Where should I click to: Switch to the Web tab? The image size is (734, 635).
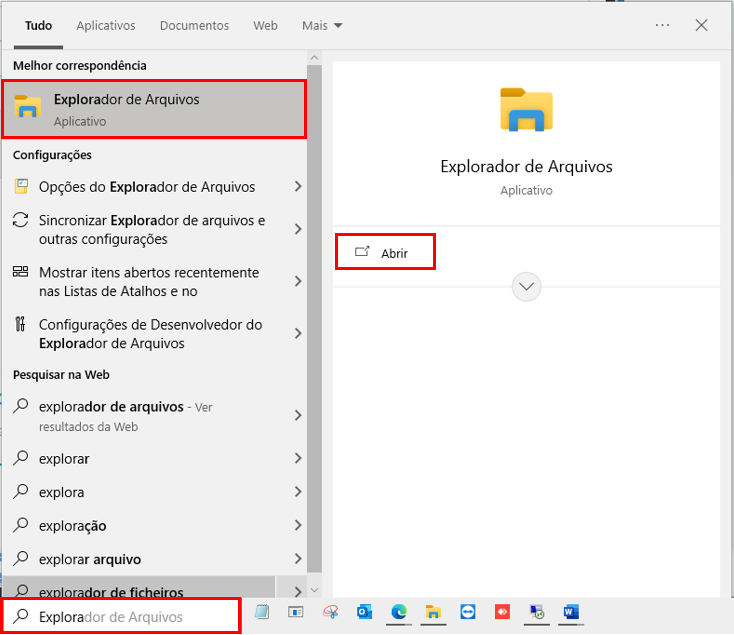click(x=265, y=25)
